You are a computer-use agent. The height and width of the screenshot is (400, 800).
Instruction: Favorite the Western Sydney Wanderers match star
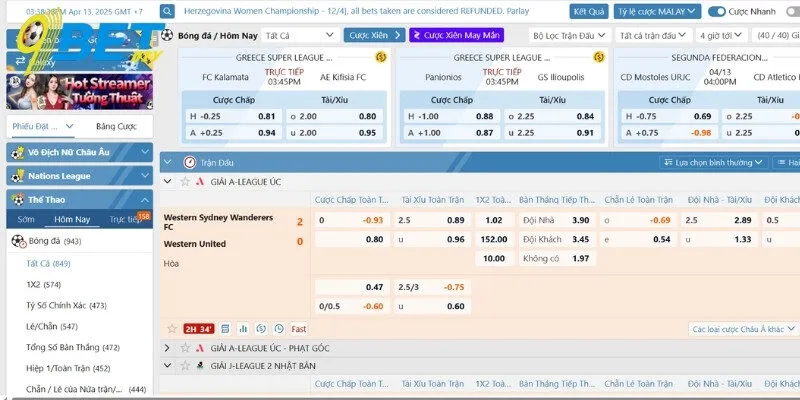click(x=172, y=329)
